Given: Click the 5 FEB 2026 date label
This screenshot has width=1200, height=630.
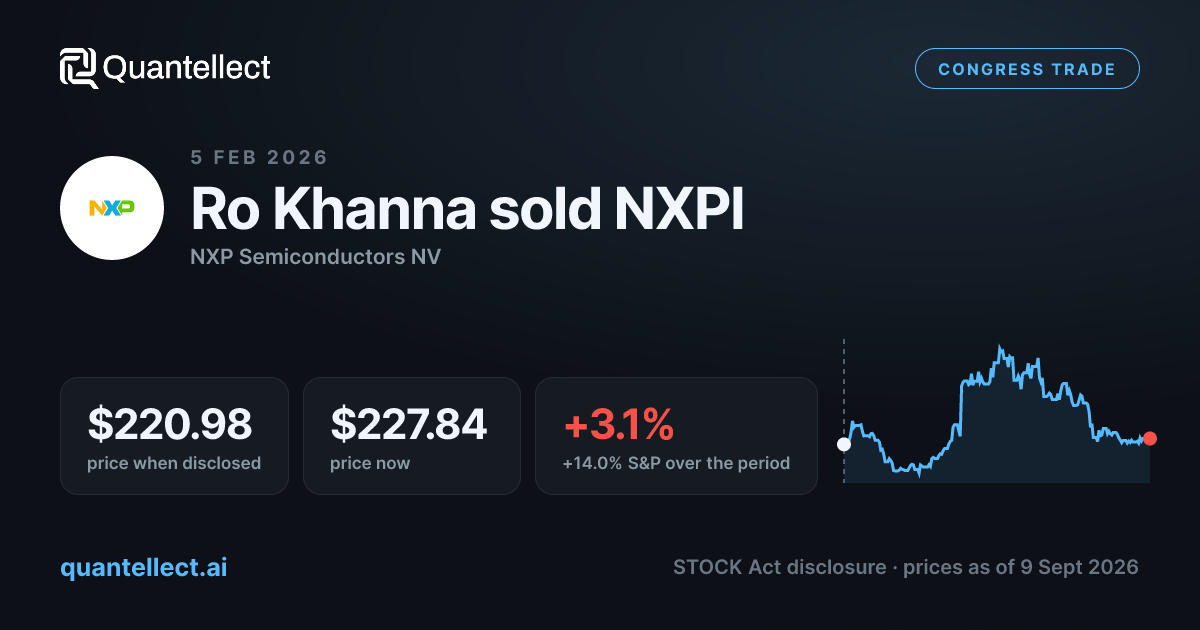Looking at the screenshot, I should tap(259, 157).
